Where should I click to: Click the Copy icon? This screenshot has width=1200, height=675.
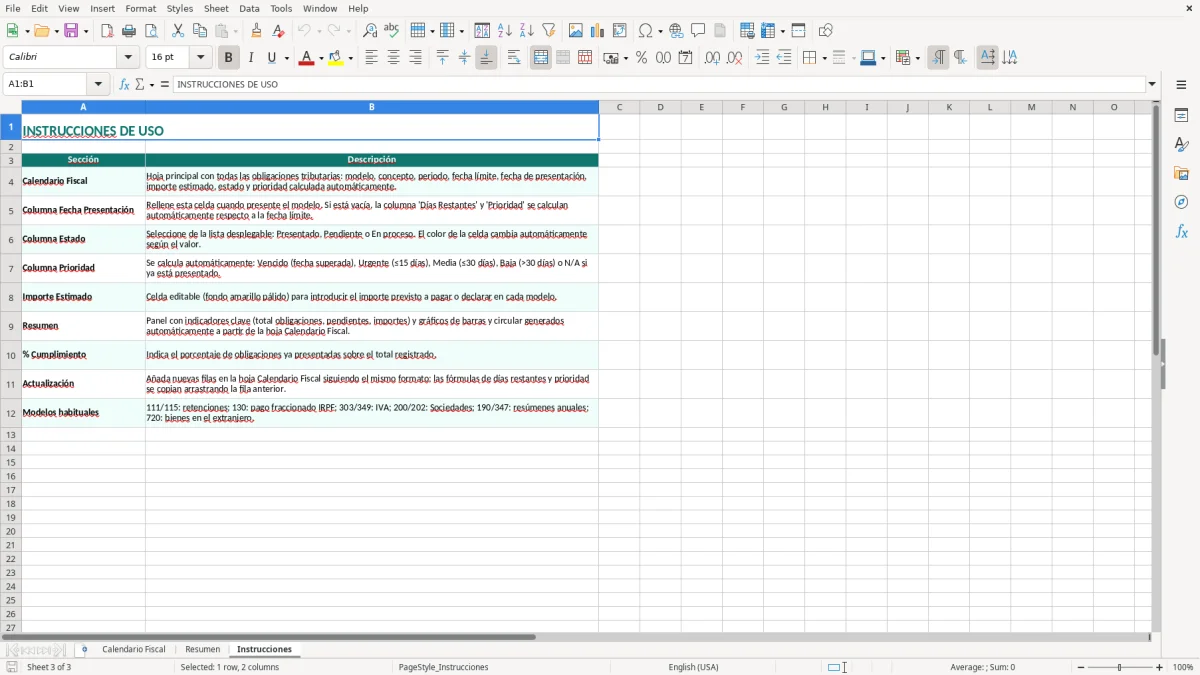tap(200, 31)
